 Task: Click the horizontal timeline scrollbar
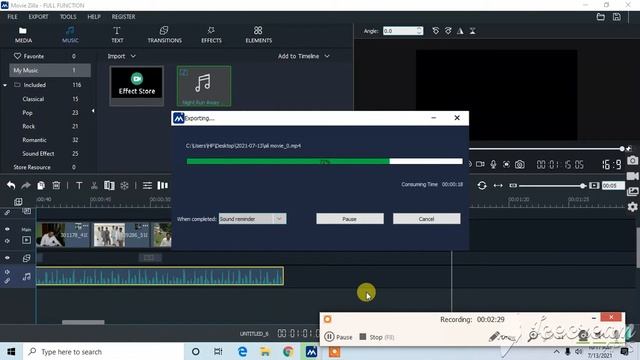coord(83,322)
